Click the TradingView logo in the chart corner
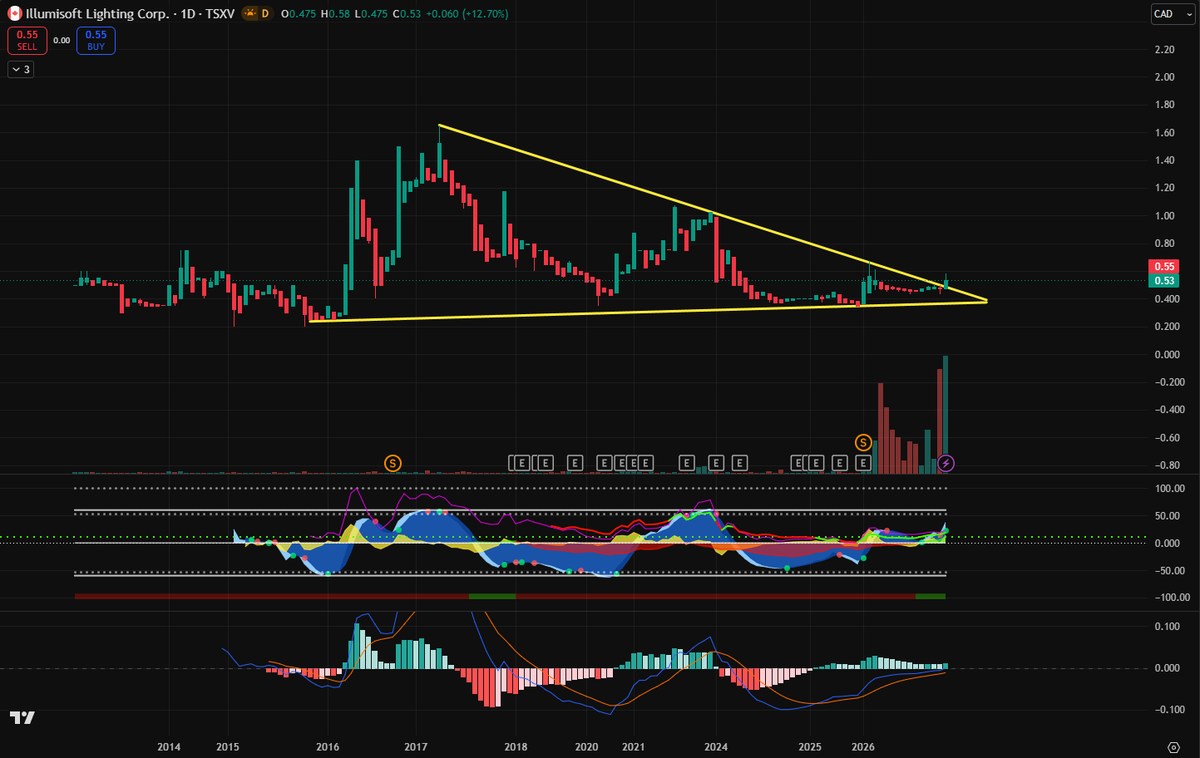 tap(23, 717)
